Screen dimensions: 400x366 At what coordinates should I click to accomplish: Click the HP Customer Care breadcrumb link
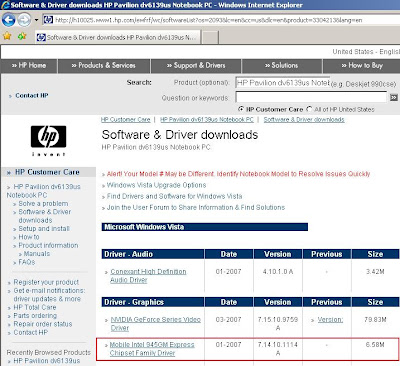pos(126,120)
